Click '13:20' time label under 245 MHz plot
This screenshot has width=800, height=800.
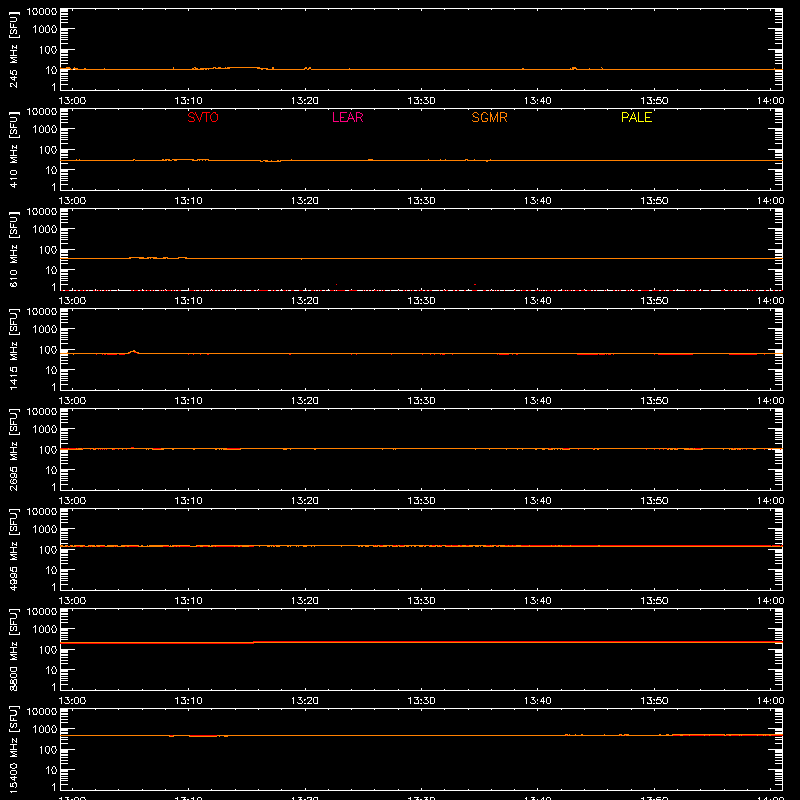305,101
